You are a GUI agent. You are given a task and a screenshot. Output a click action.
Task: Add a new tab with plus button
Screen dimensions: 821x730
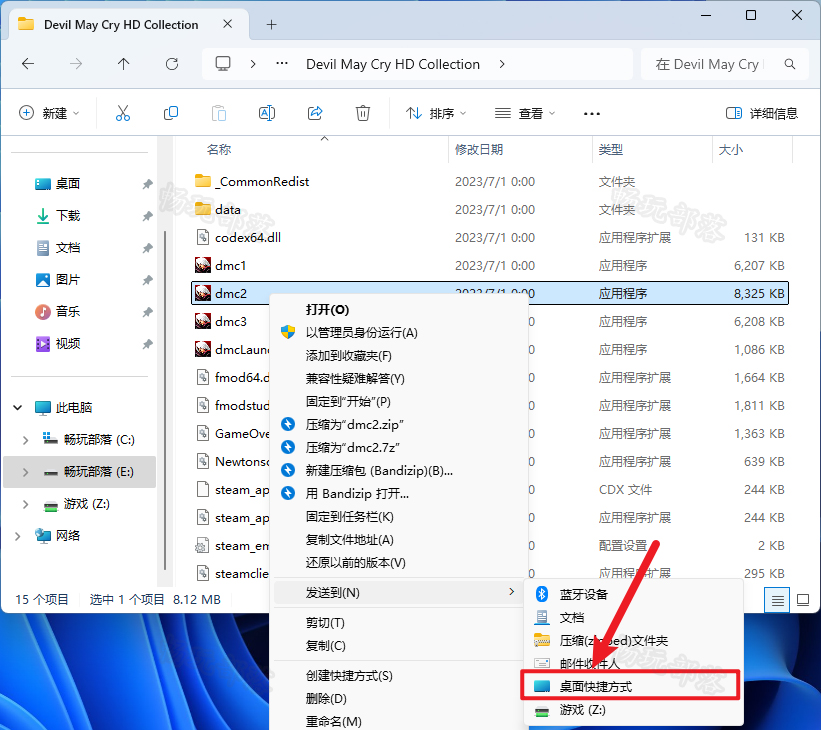pos(271,25)
